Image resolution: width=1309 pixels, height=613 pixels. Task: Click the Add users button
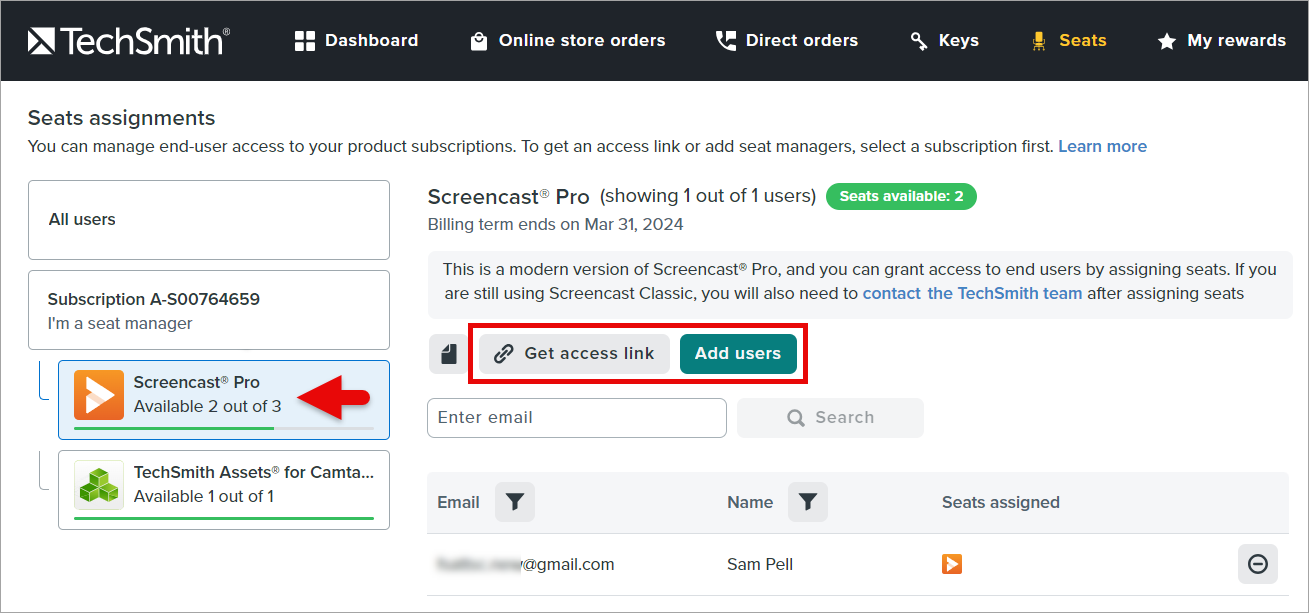point(738,354)
